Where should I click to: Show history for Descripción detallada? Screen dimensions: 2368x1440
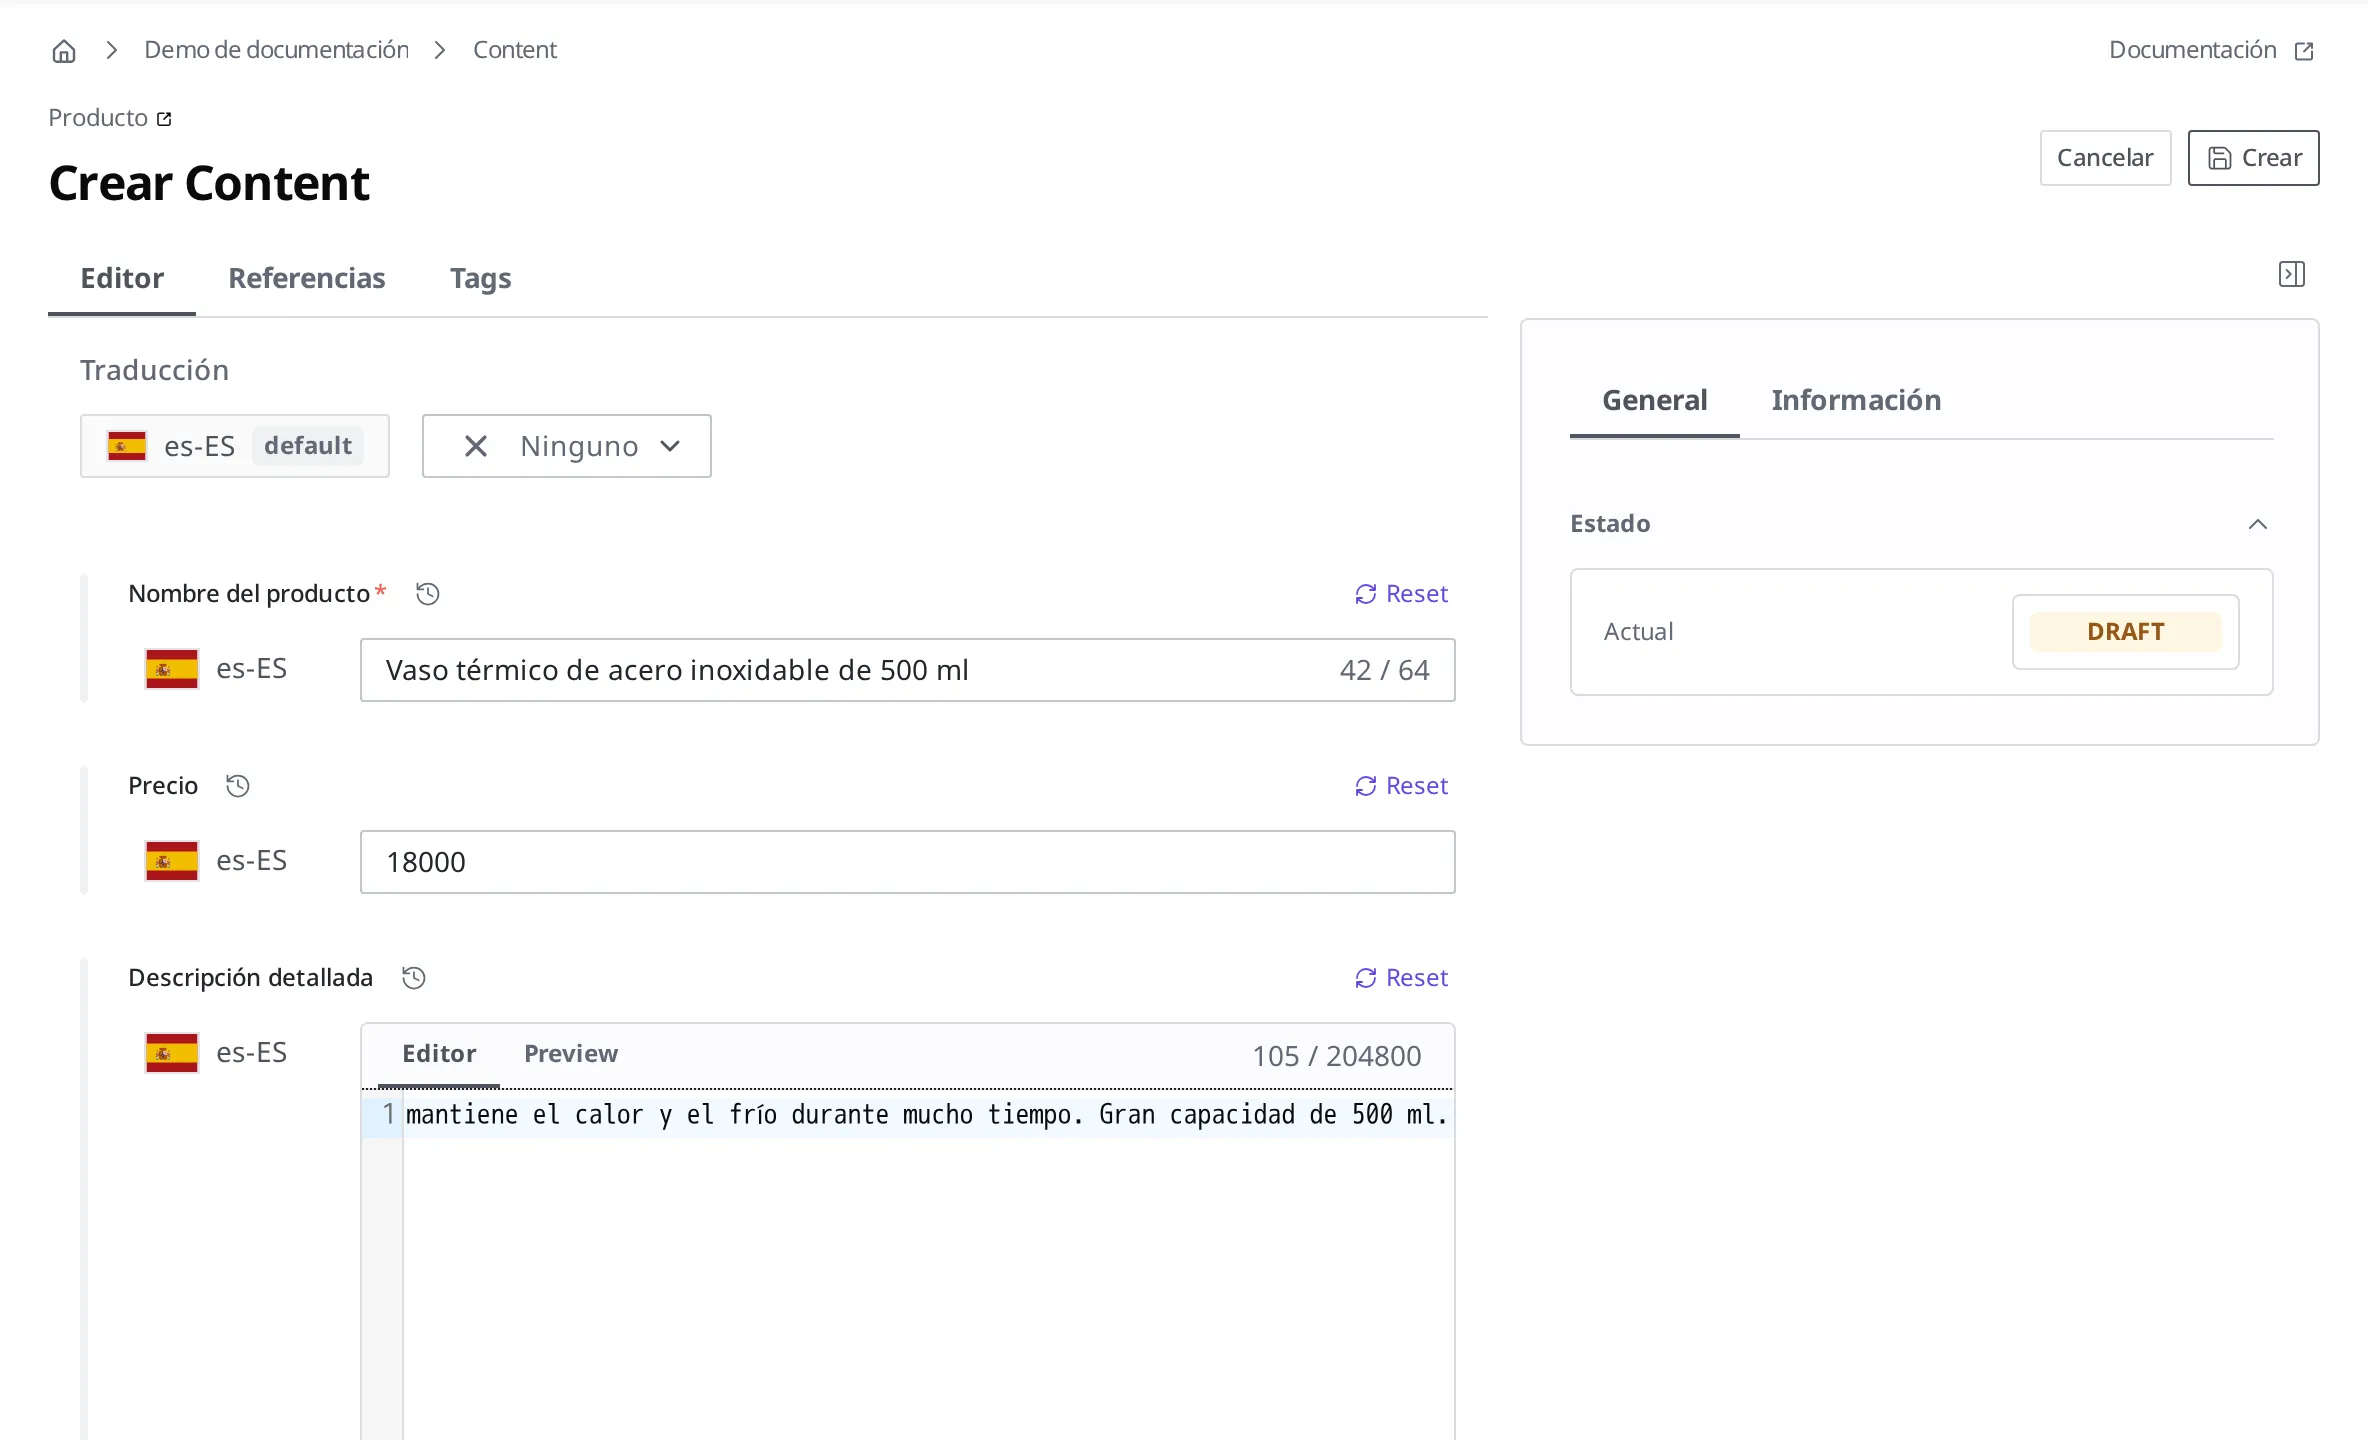[413, 978]
